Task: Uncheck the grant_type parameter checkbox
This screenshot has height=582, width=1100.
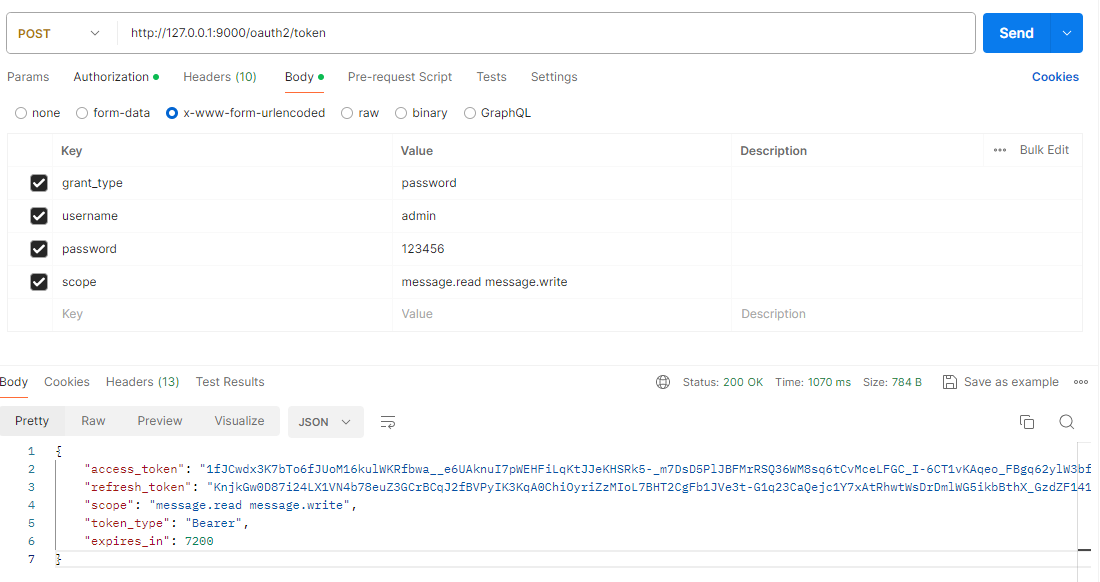Action: [x=39, y=183]
